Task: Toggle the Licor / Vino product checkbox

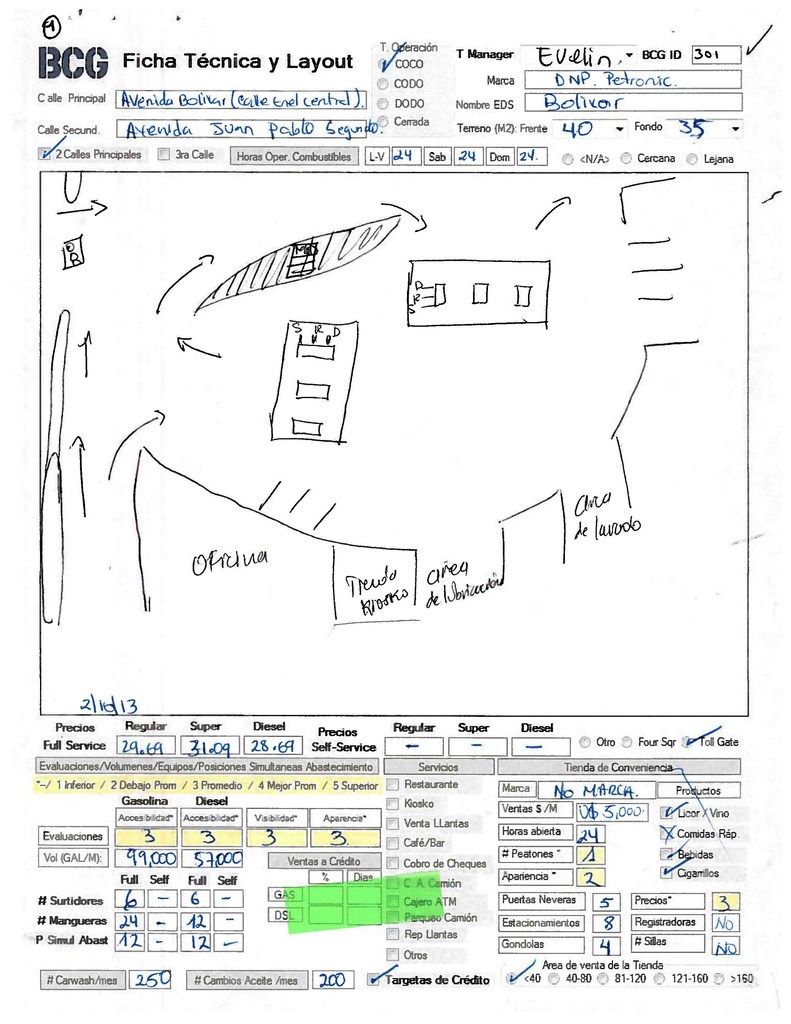Action: 667,813
